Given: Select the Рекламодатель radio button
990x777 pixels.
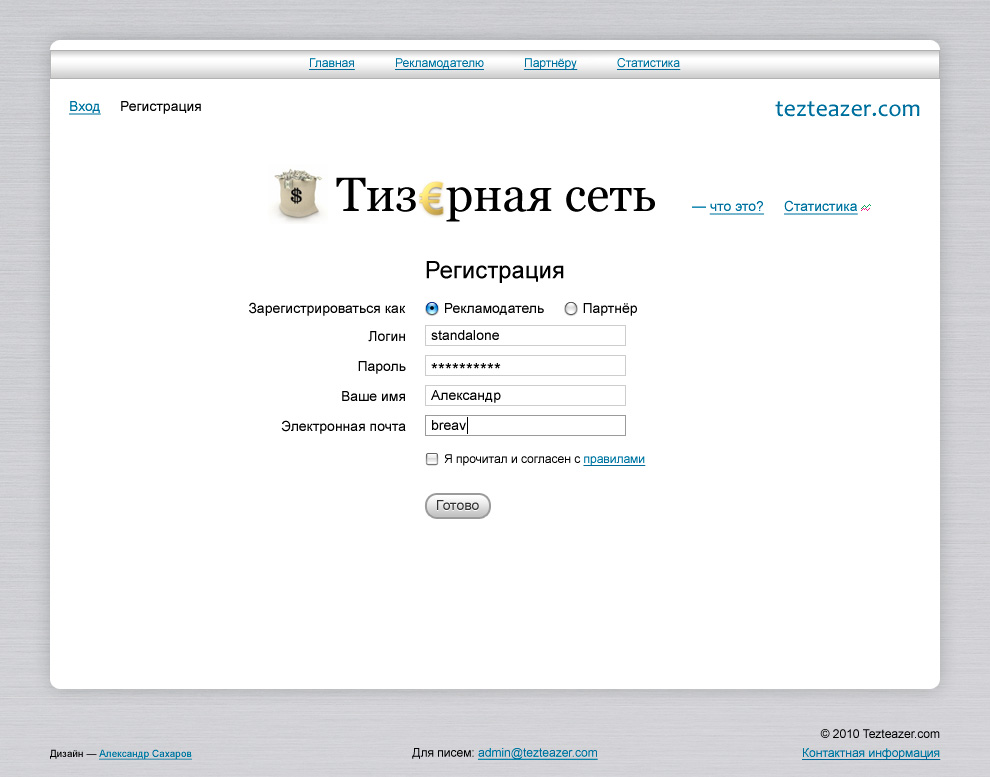Looking at the screenshot, I should 431,308.
